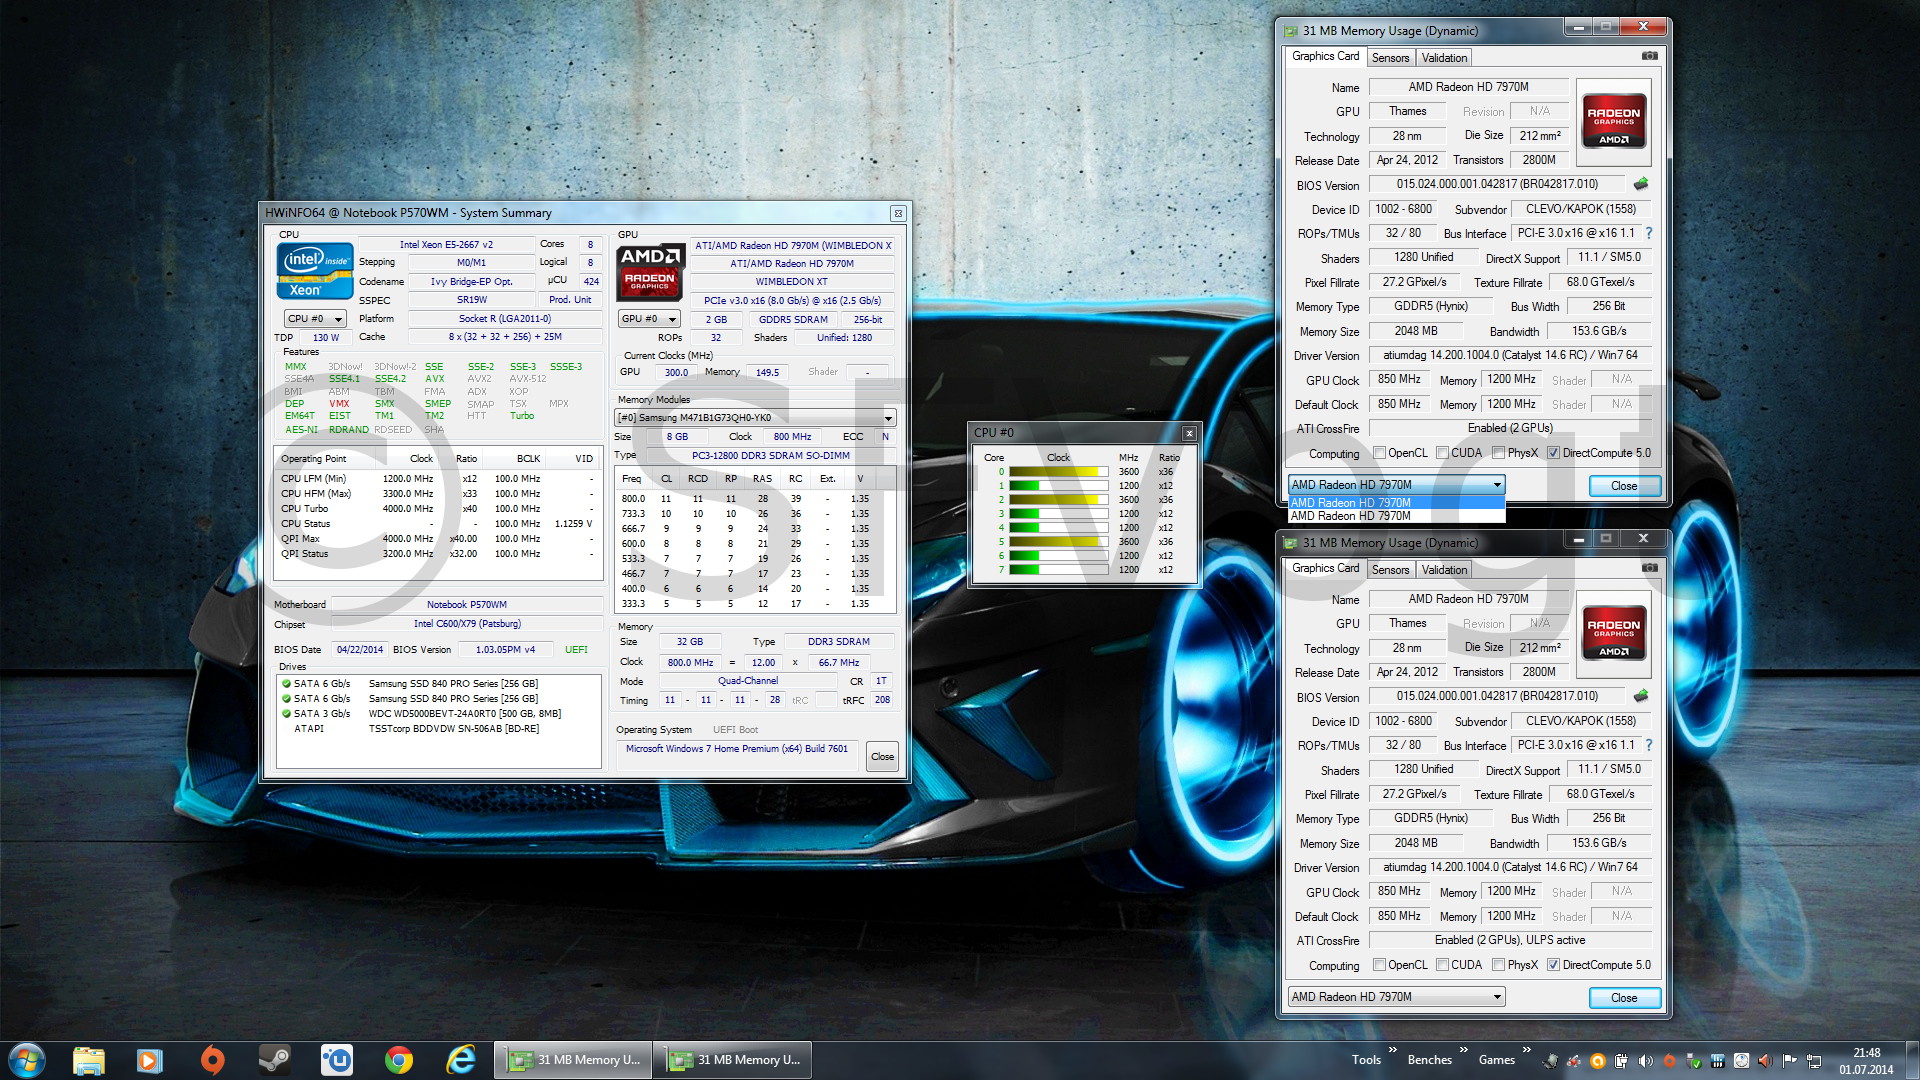Click Close button in upper GPU-Z window
1920x1080 pixels.
pyautogui.click(x=1624, y=486)
